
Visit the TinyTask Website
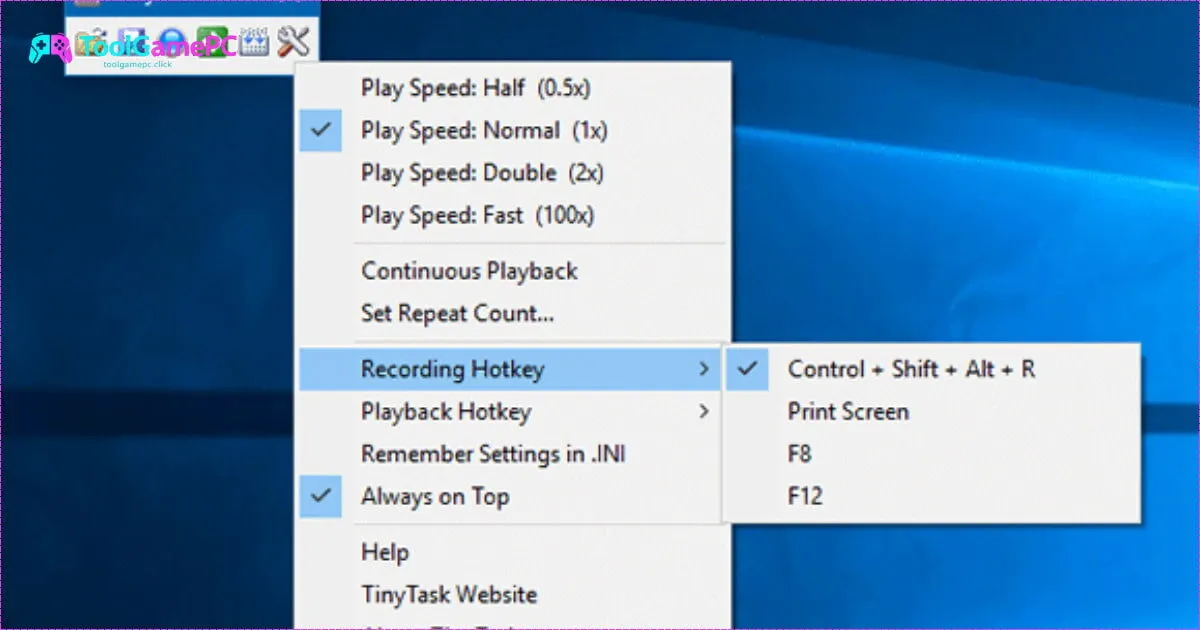[449, 593]
